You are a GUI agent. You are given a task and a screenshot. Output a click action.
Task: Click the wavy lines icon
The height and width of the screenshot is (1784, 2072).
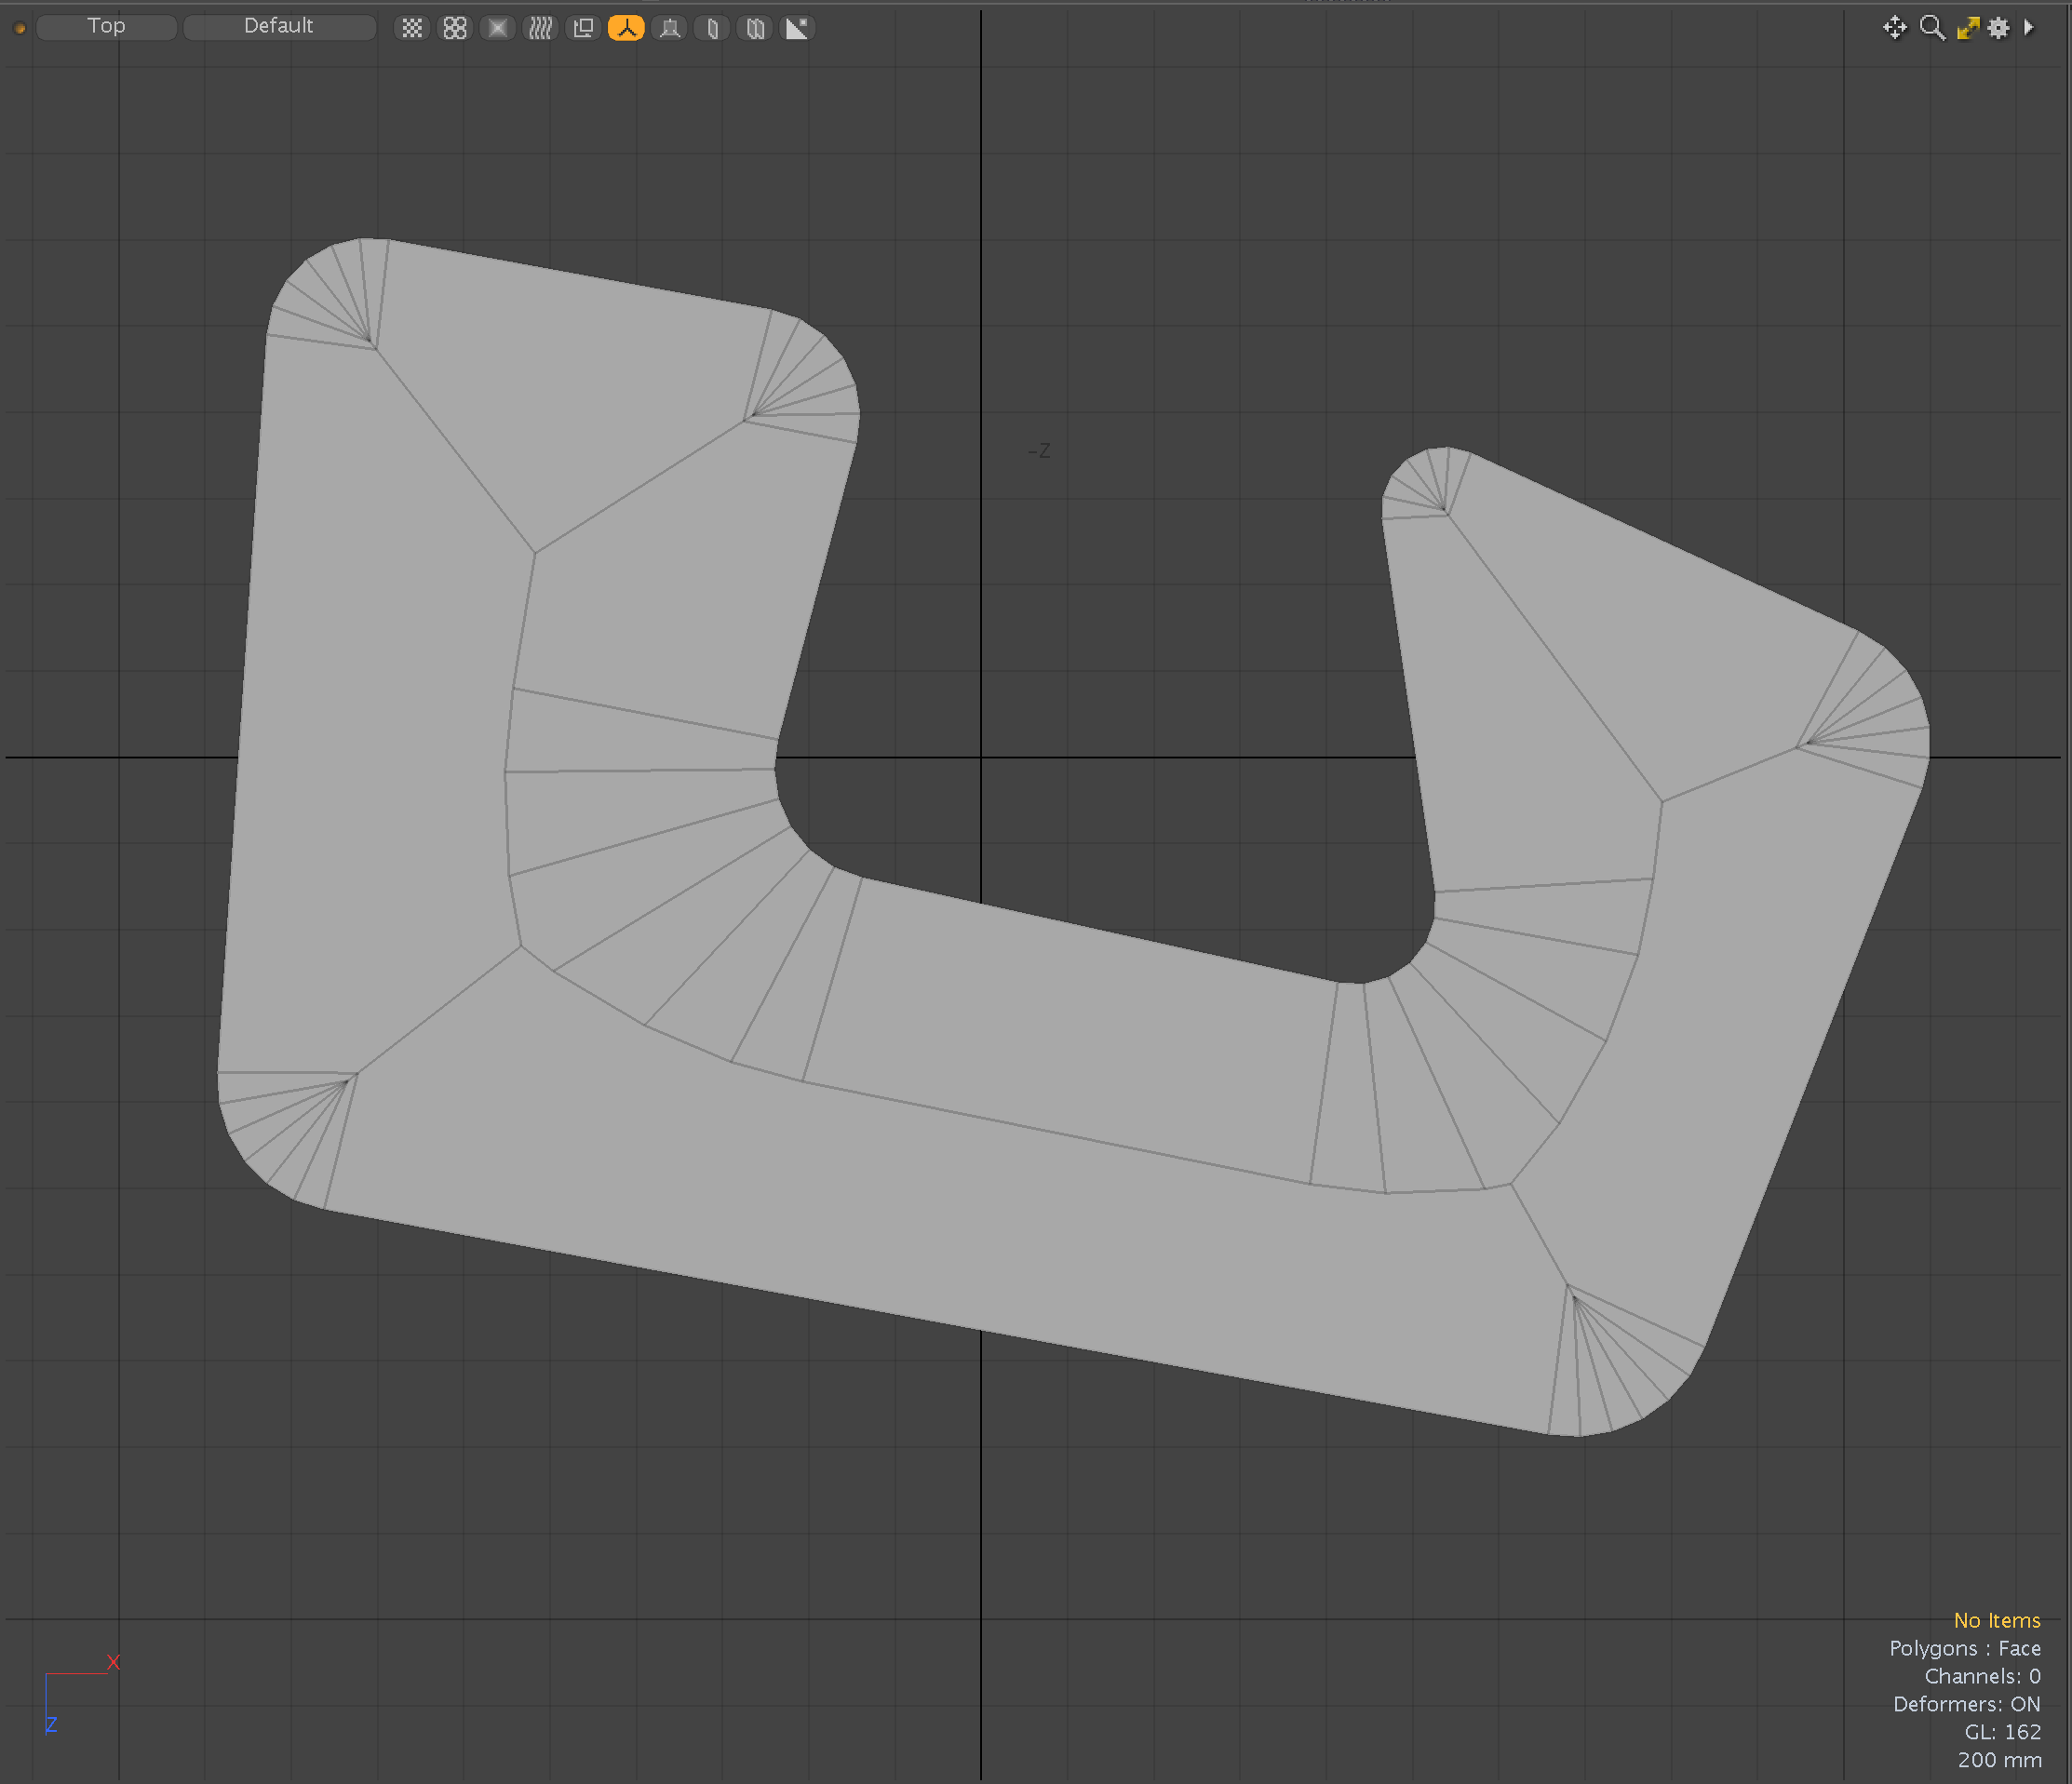(540, 28)
